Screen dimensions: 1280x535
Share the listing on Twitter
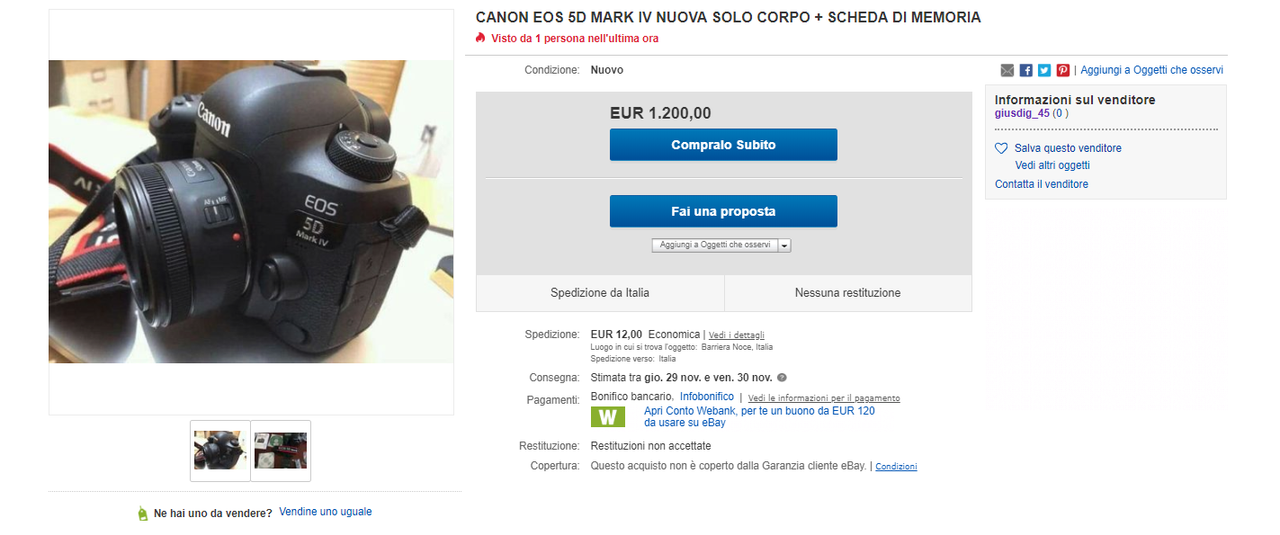(1044, 70)
